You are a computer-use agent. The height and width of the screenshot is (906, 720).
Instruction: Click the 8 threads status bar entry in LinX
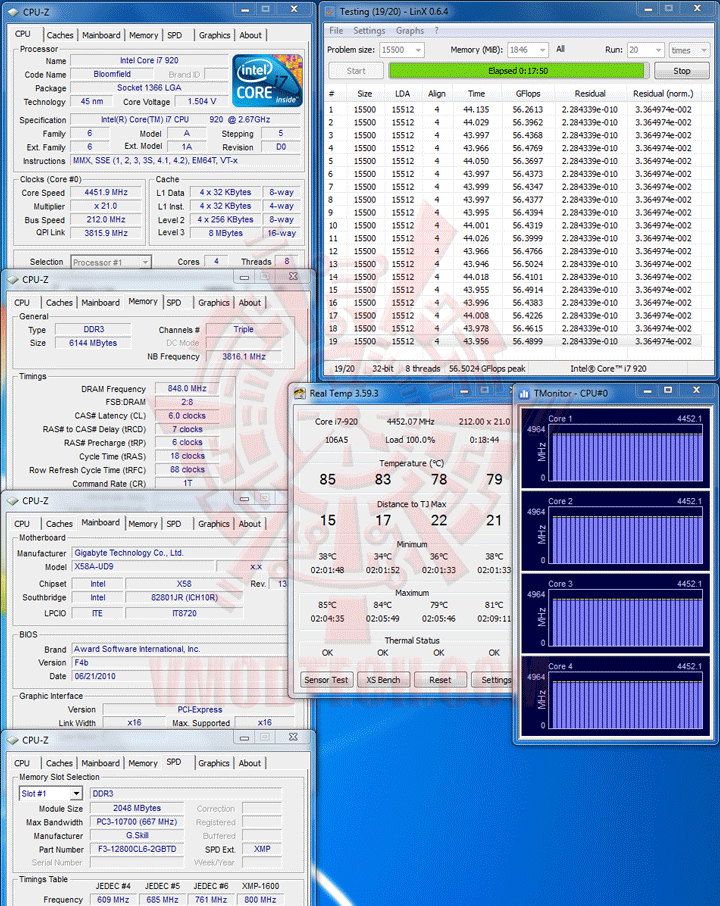click(422, 369)
